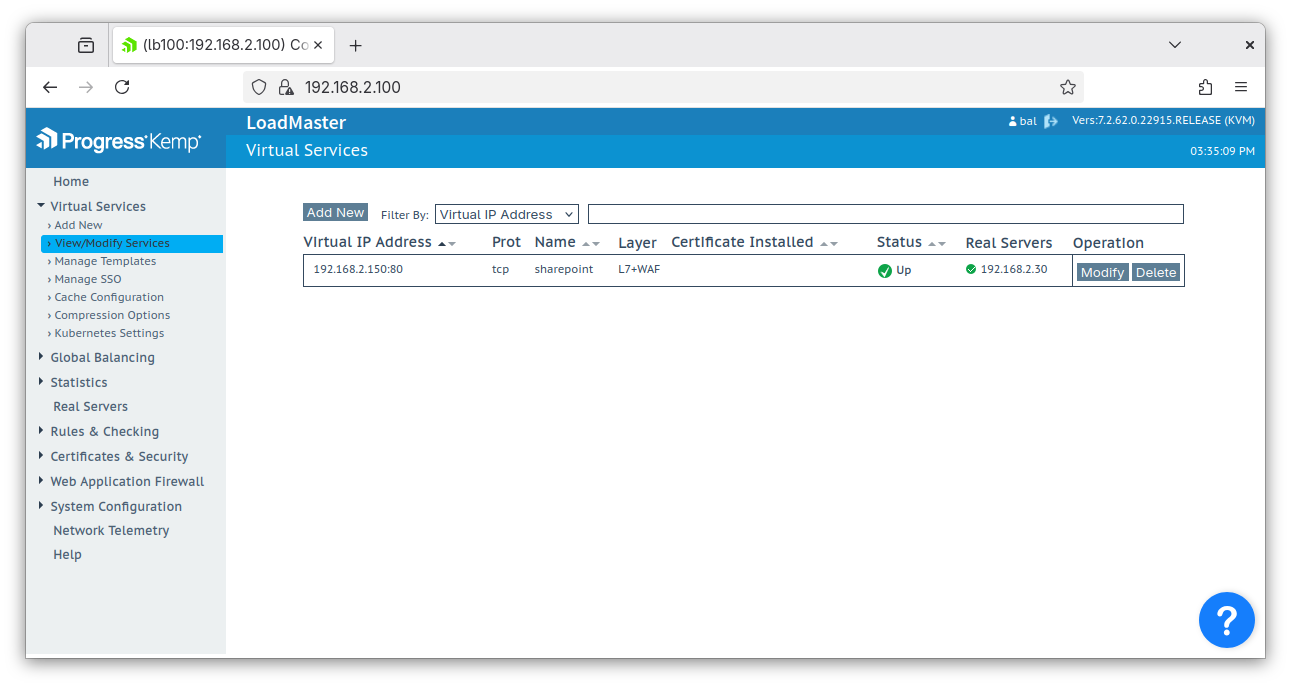Open Web Application Firewall menu item

127,481
